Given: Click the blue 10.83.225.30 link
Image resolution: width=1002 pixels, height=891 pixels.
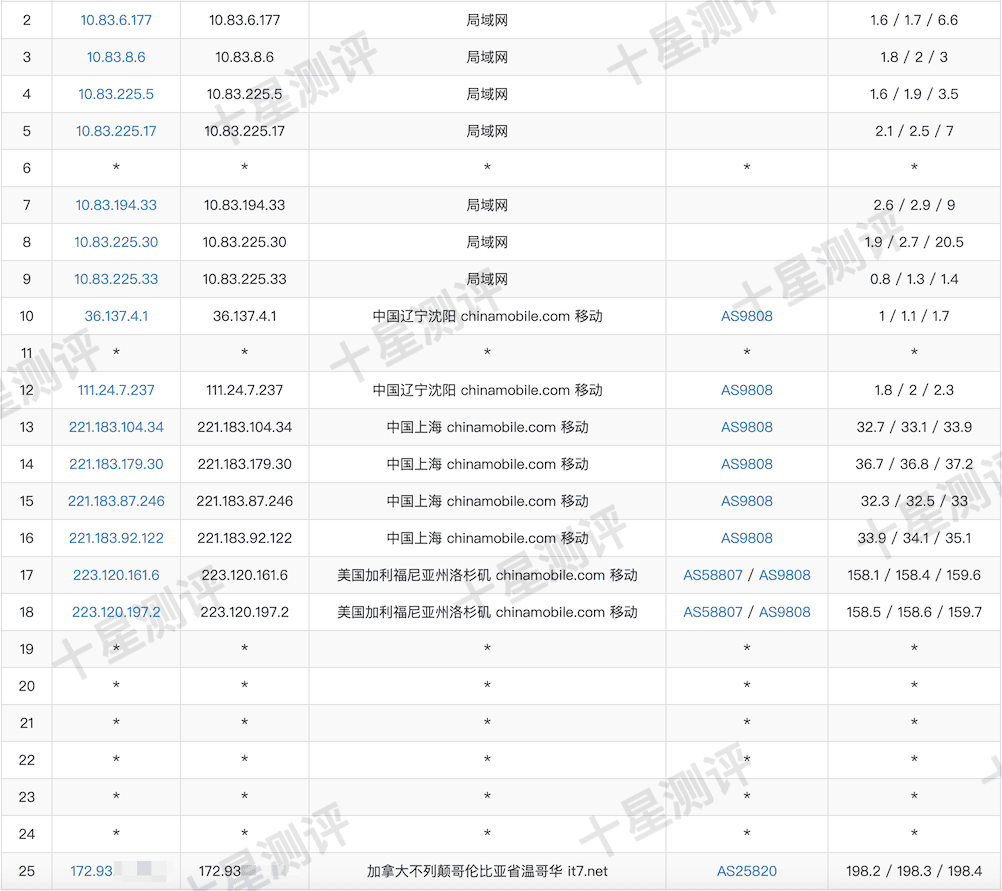Looking at the screenshot, I should pyautogui.click(x=116, y=242).
